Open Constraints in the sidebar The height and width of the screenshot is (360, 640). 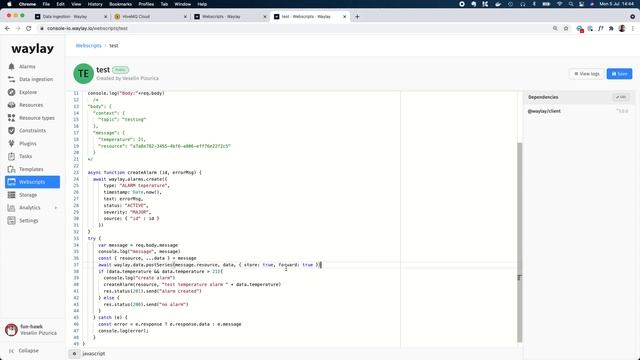click(x=32, y=131)
